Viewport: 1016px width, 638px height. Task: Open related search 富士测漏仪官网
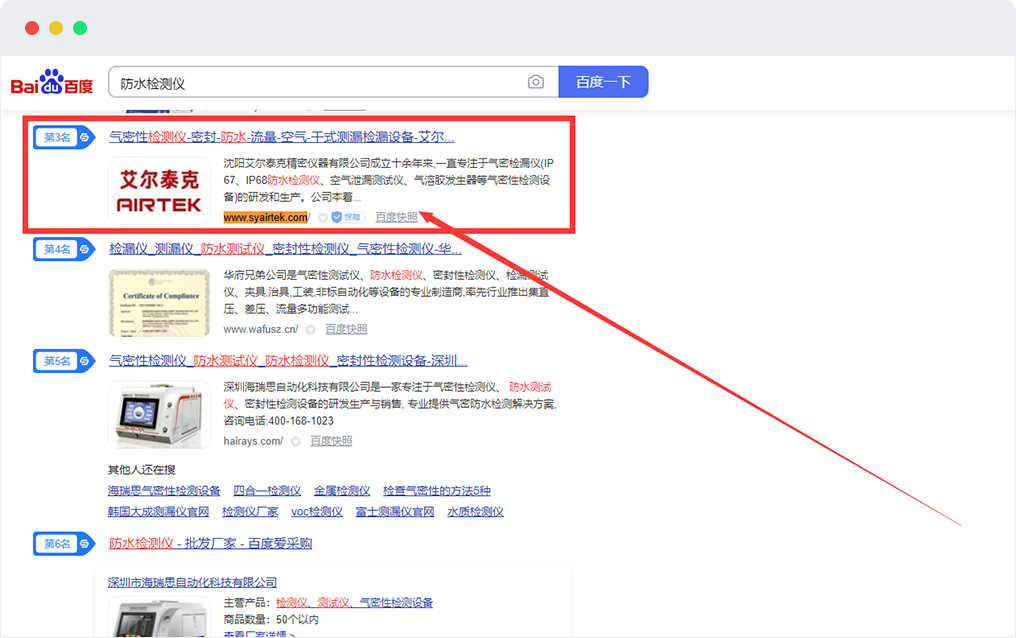pos(395,512)
